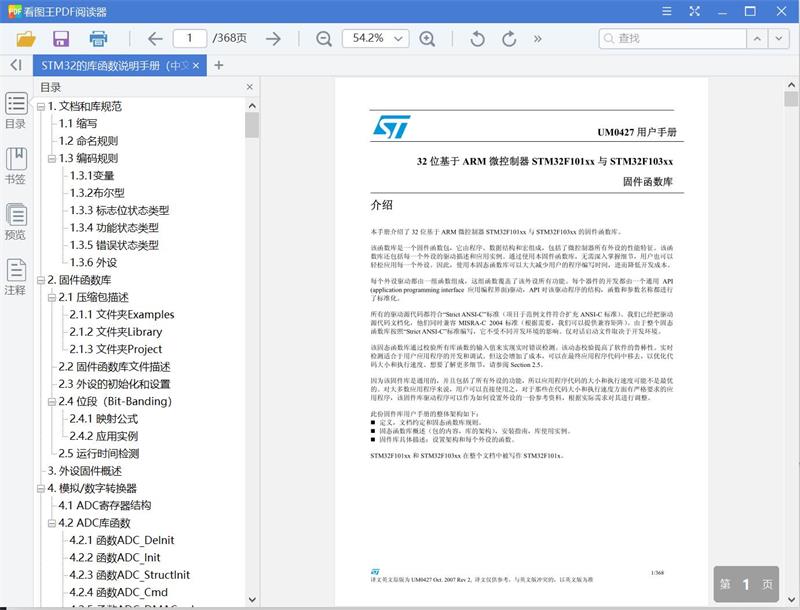Image resolution: width=800 pixels, height=610 pixels.
Task: Open the 预览 thumbnail preview panel
Action: (16, 222)
